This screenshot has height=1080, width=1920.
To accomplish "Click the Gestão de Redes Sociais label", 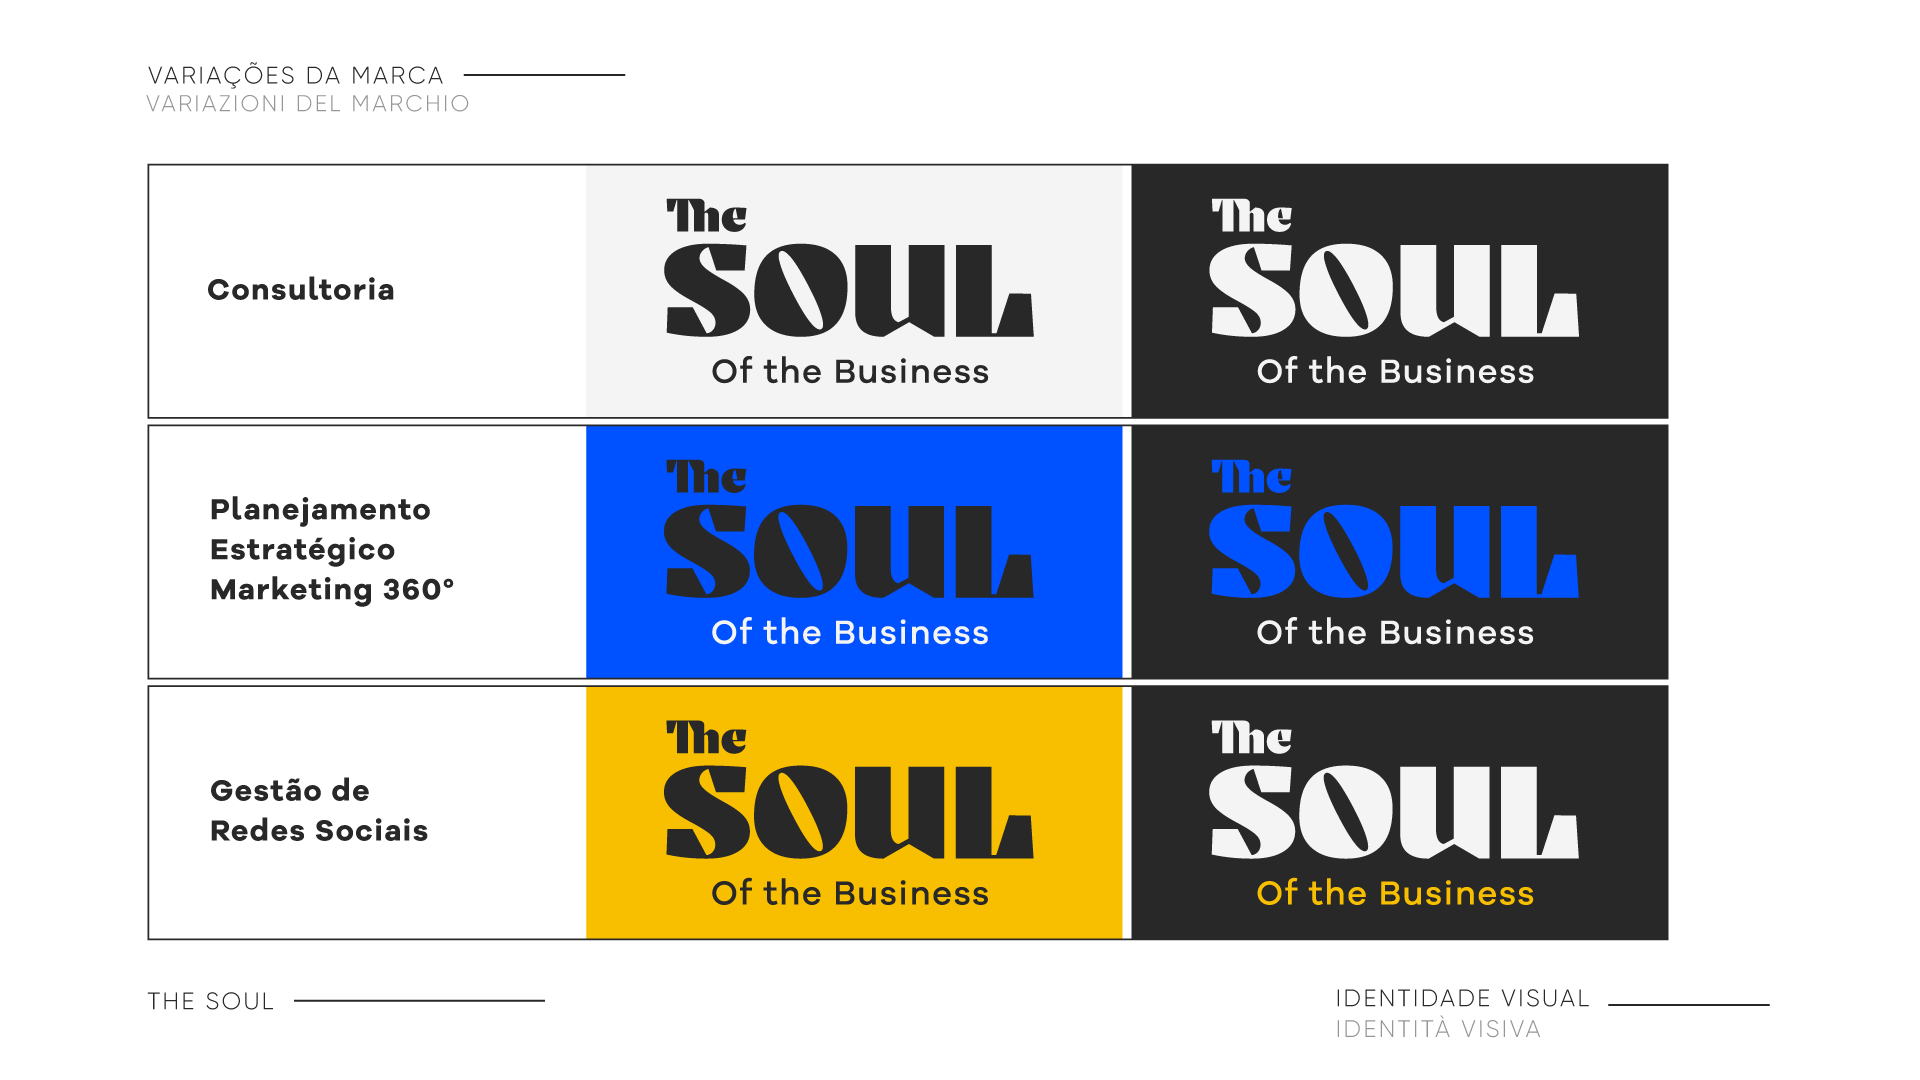I will click(x=319, y=810).
